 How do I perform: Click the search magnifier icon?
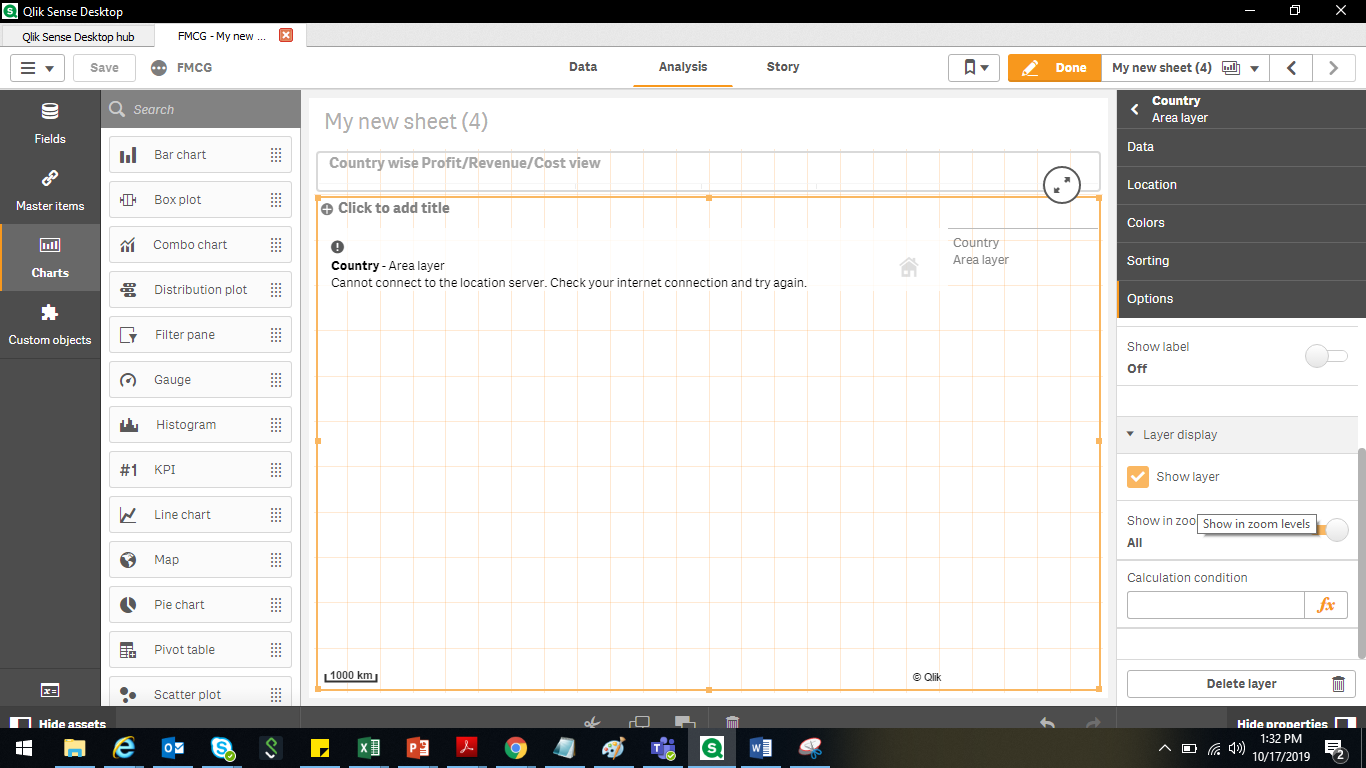pos(117,109)
